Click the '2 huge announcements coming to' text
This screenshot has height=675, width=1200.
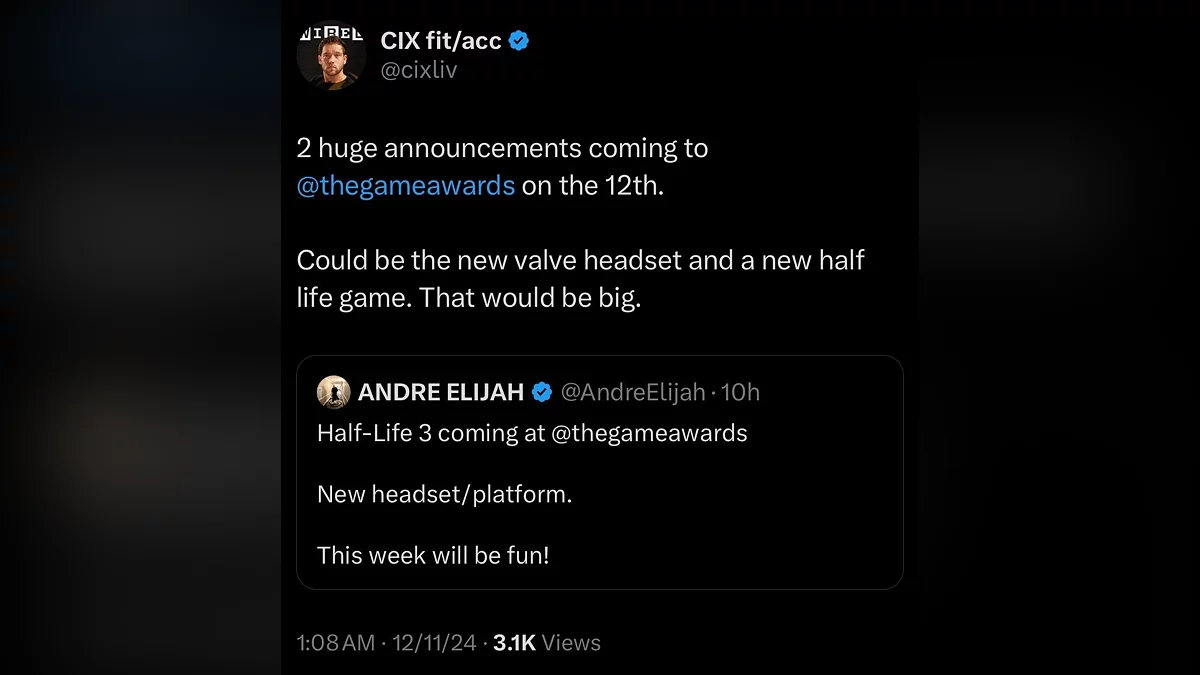(502, 148)
